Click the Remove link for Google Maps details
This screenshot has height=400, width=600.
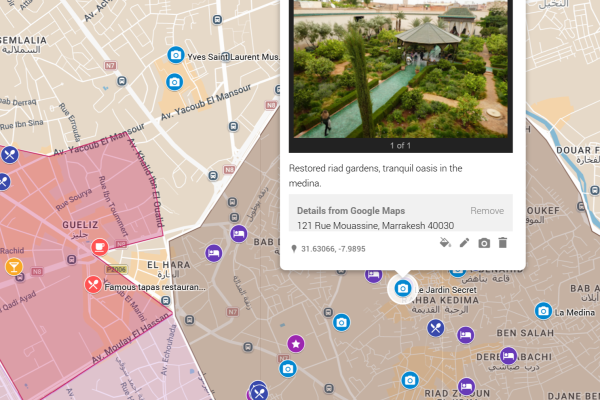coord(487,211)
